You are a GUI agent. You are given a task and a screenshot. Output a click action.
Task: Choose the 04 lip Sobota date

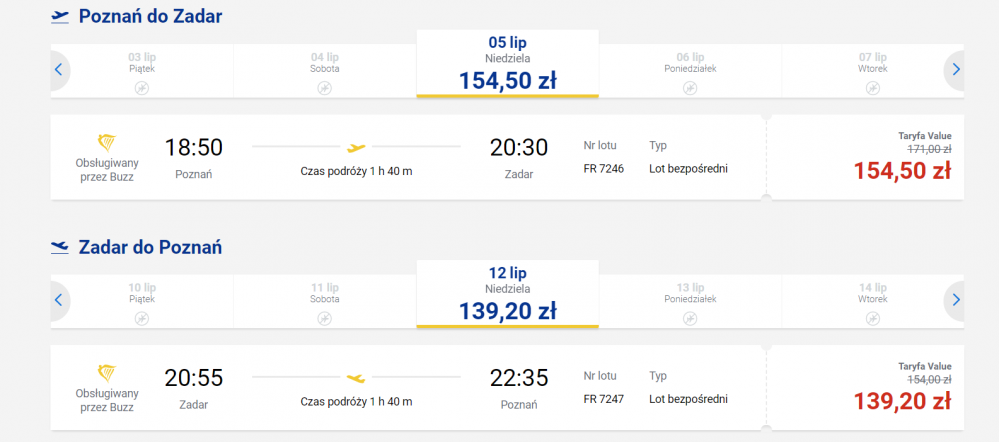[x=325, y=71]
